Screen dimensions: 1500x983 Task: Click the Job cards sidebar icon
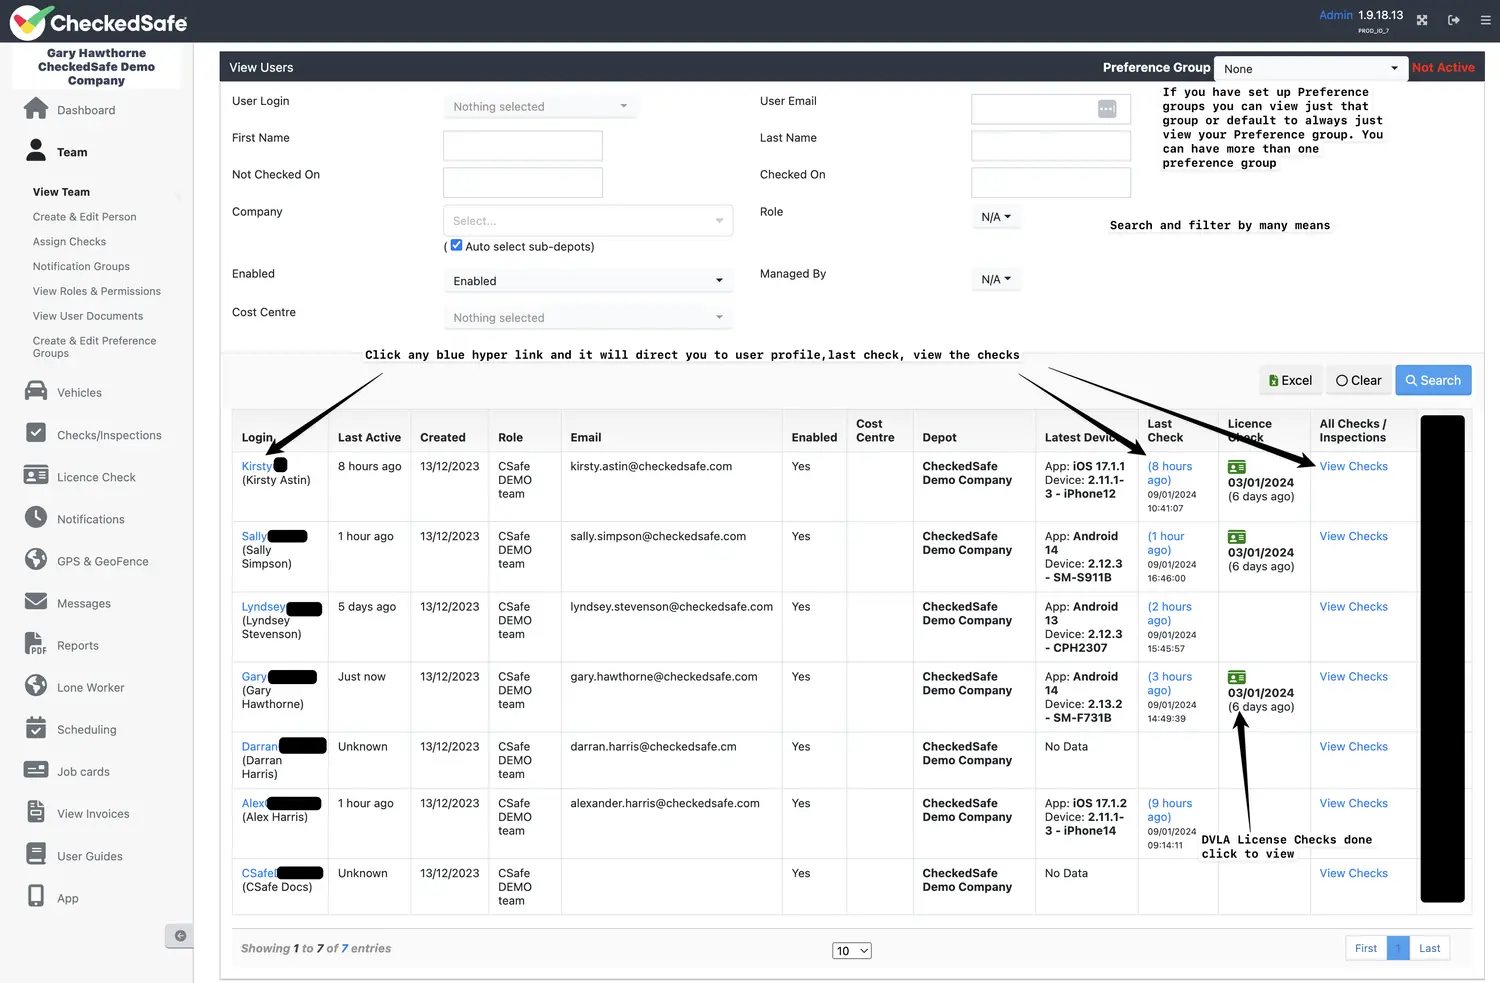click(x=37, y=770)
